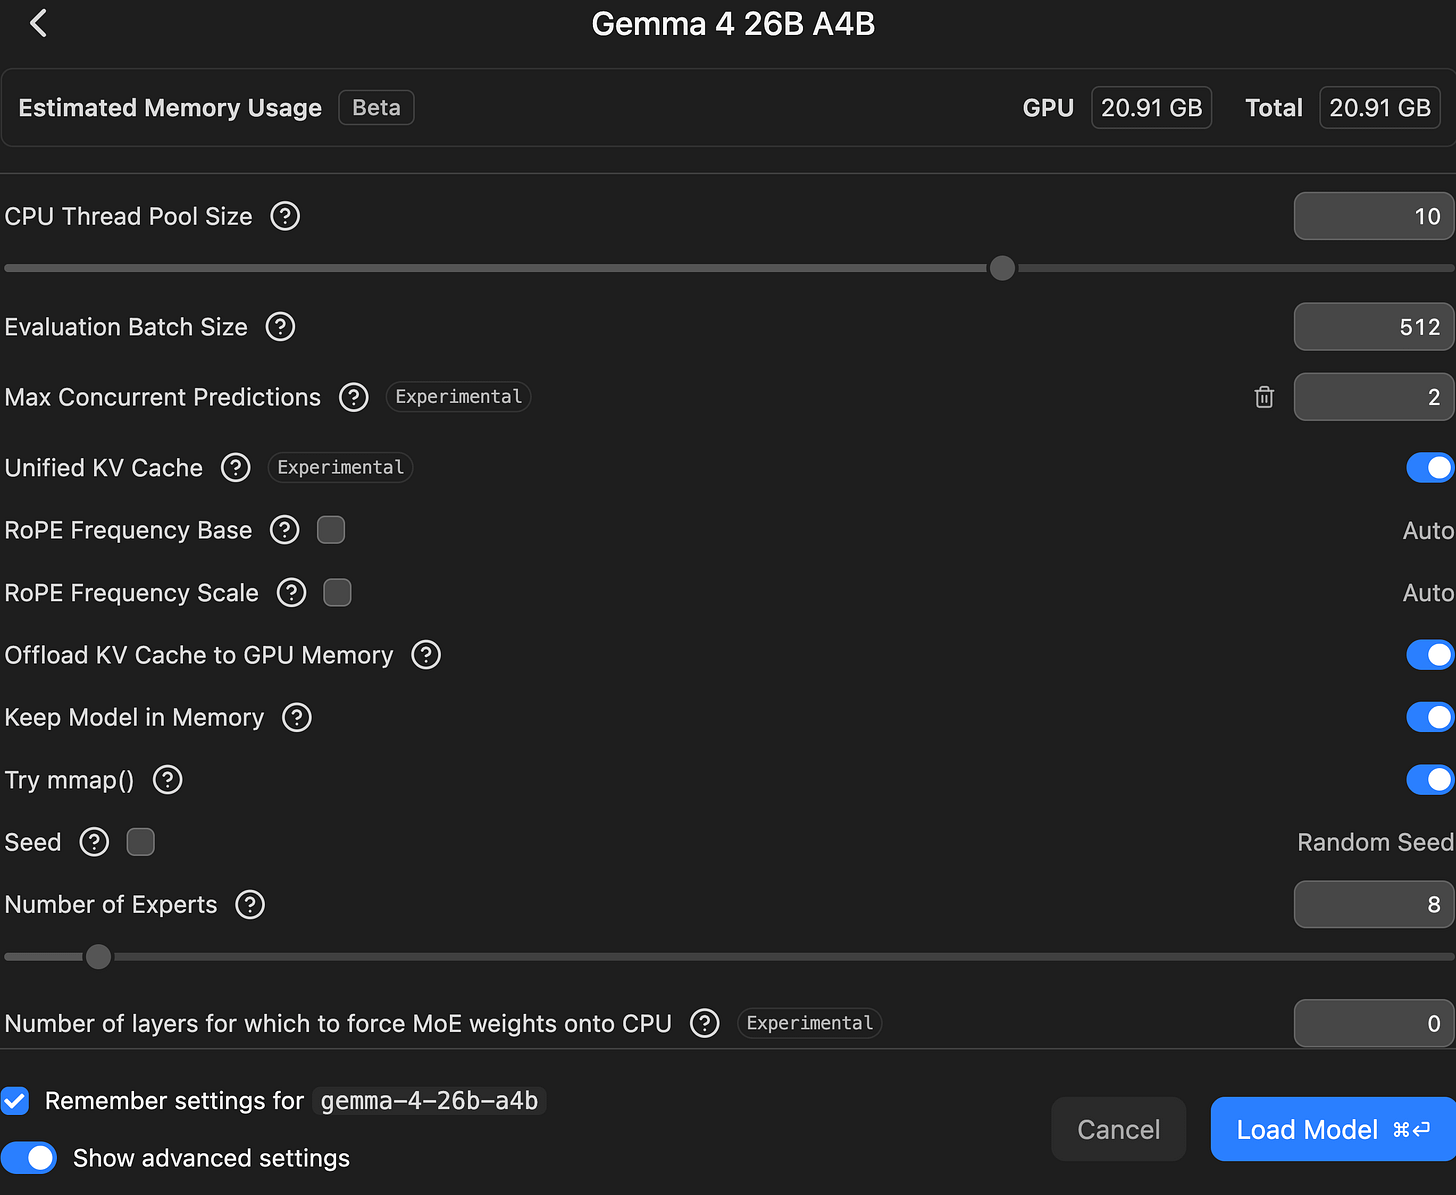Click the gemma-4-26b-a4b model identifier

(429, 1101)
